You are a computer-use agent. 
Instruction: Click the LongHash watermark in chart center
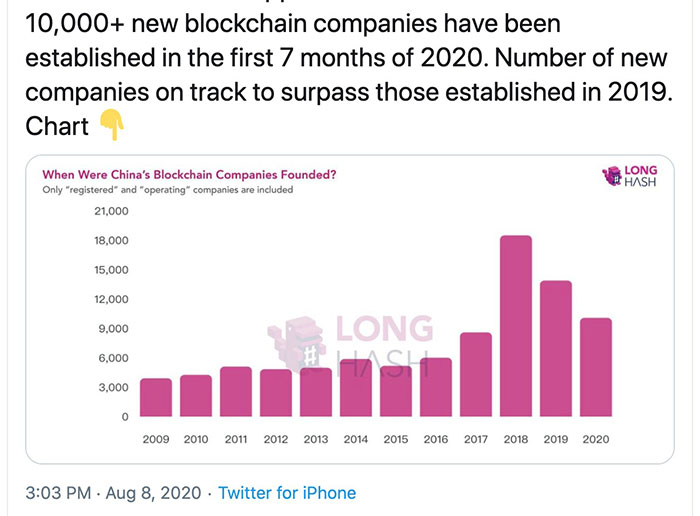point(348,345)
